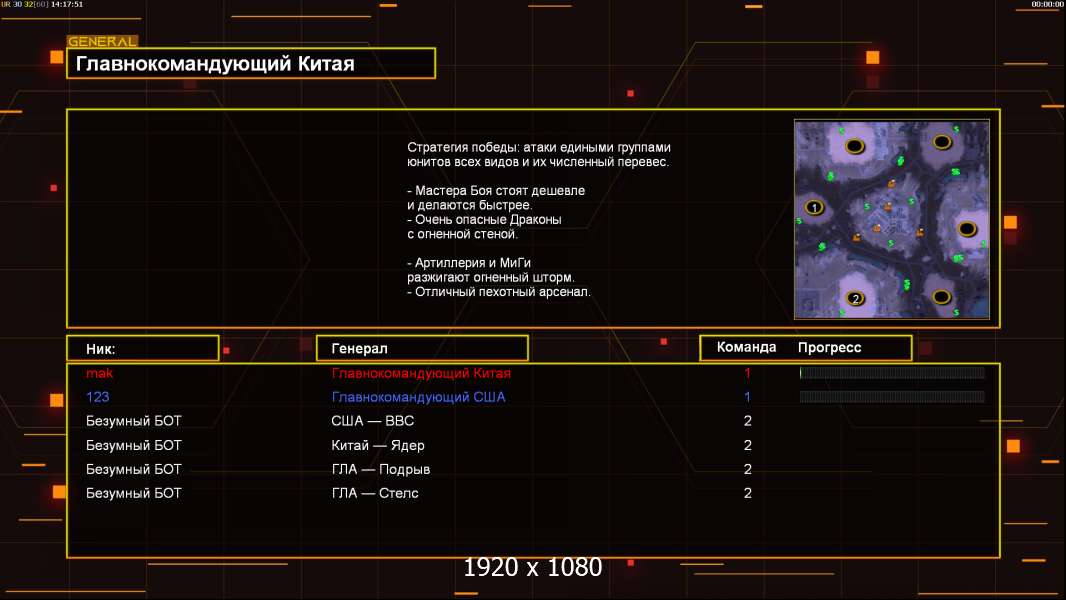
Task: Select the empty start slot in minimap's northwest corner
Action: pyautogui.click(x=855, y=146)
